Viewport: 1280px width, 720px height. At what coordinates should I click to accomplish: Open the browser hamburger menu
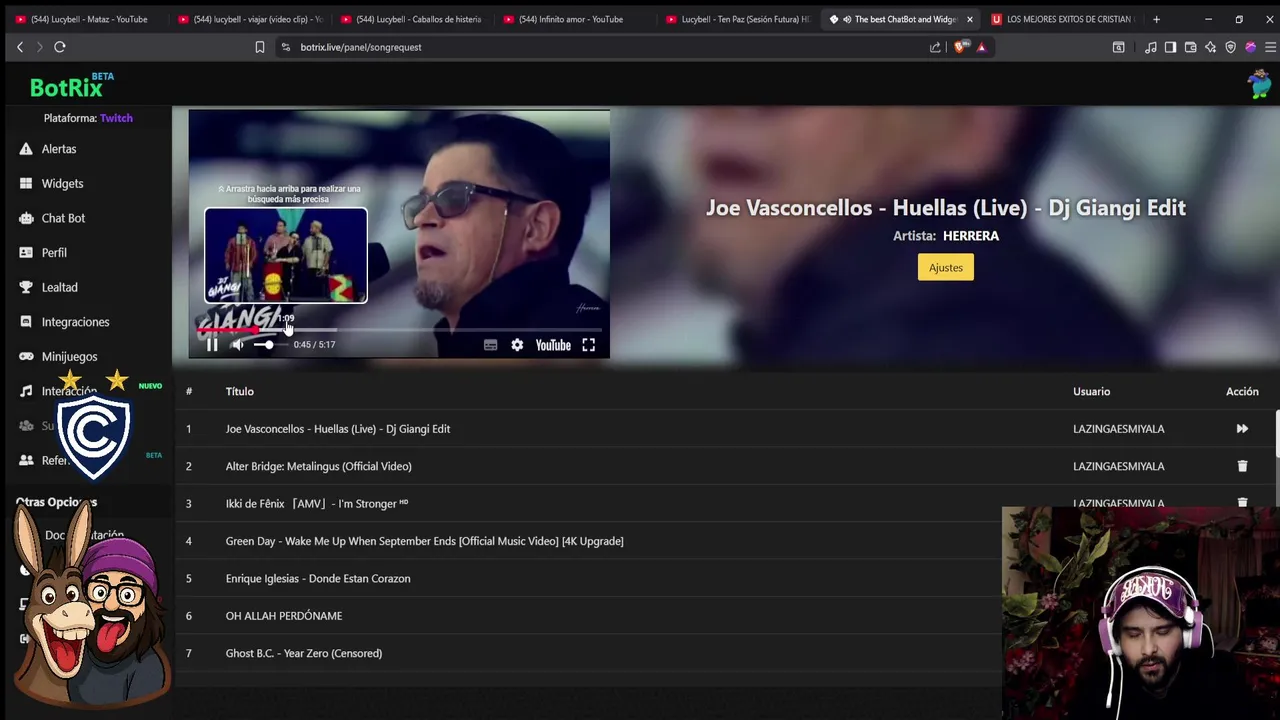[x=1270, y=47]
